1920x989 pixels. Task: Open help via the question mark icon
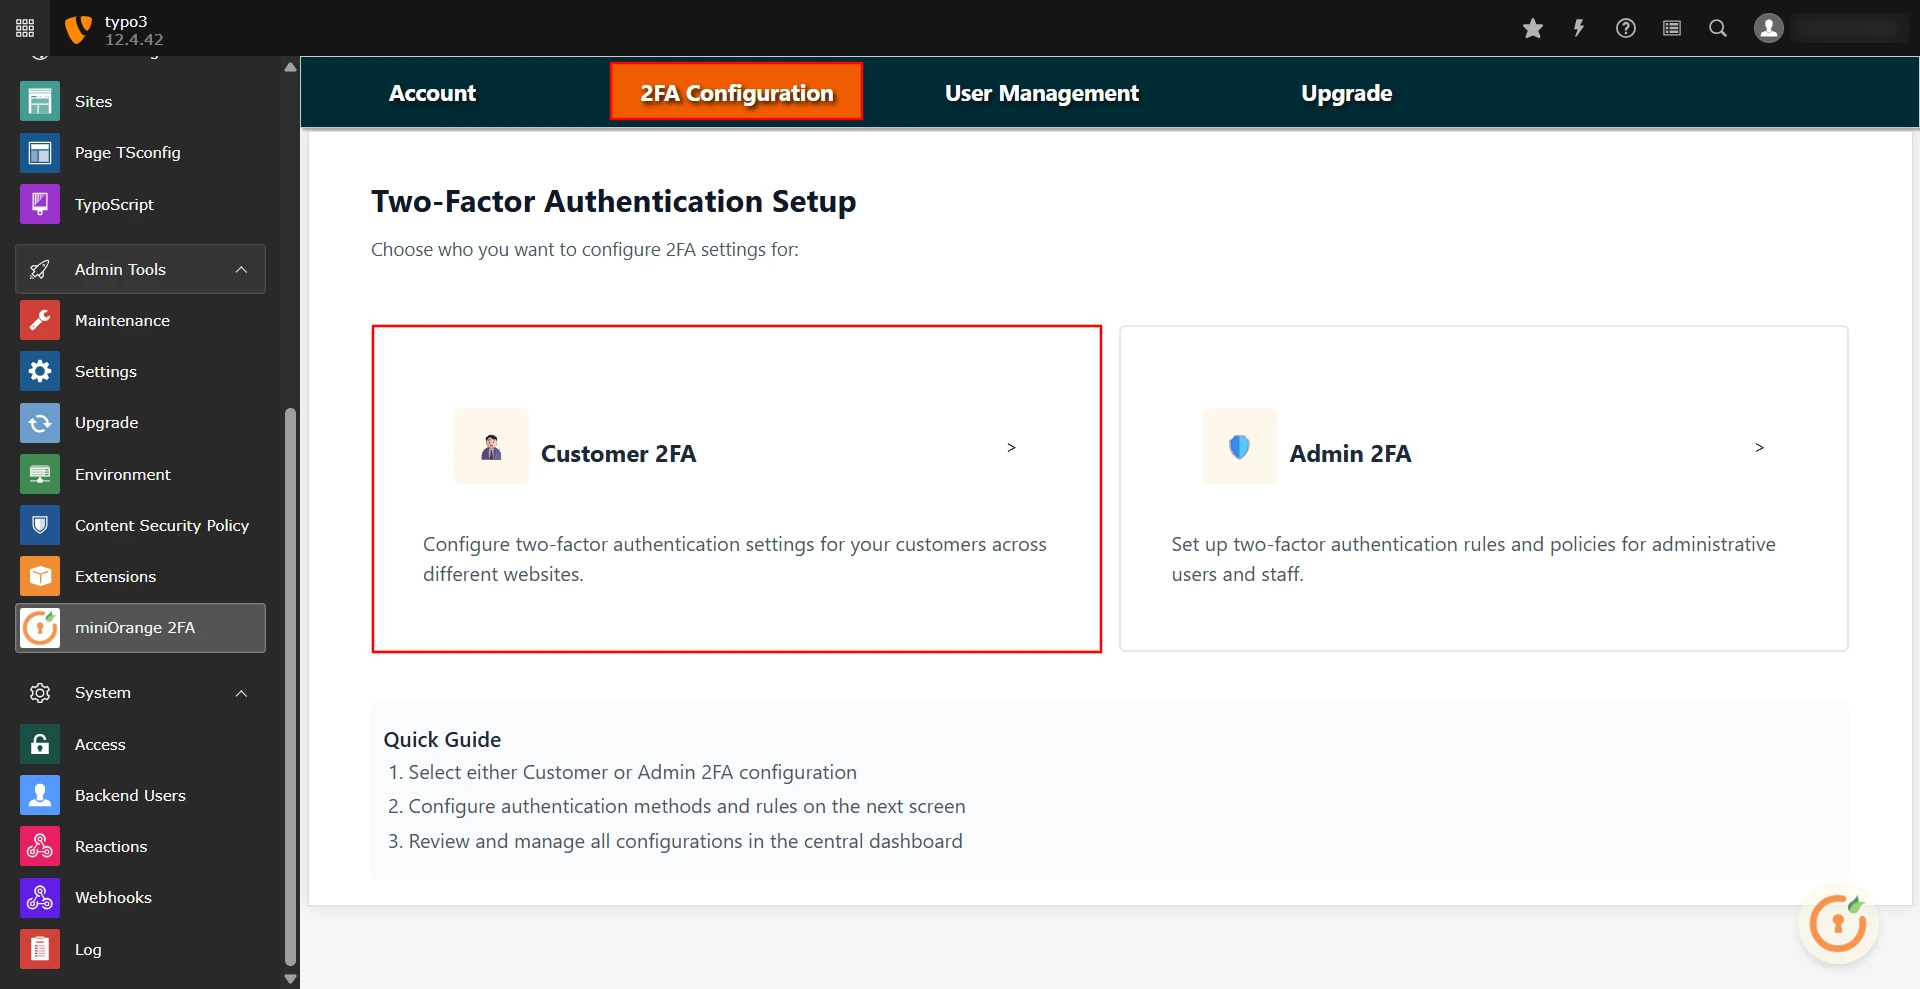[x=1625, y=28]
